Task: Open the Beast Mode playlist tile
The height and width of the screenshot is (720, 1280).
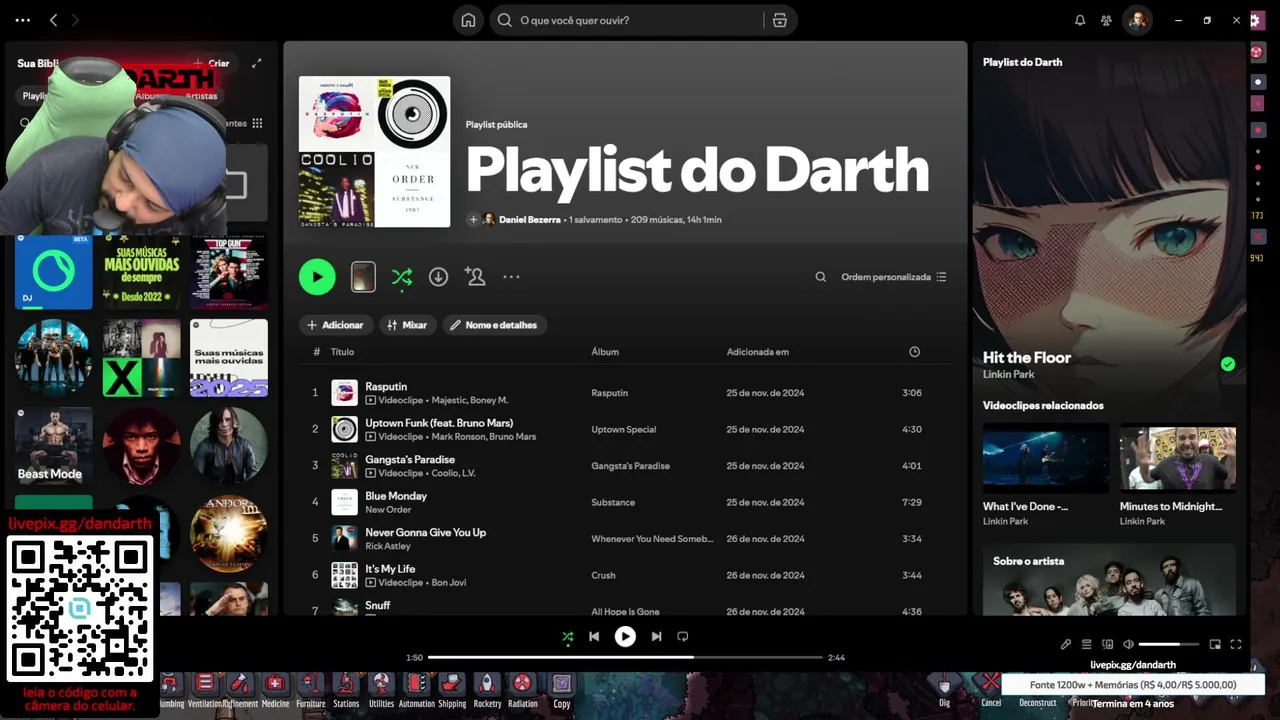Action: [52, 446]
